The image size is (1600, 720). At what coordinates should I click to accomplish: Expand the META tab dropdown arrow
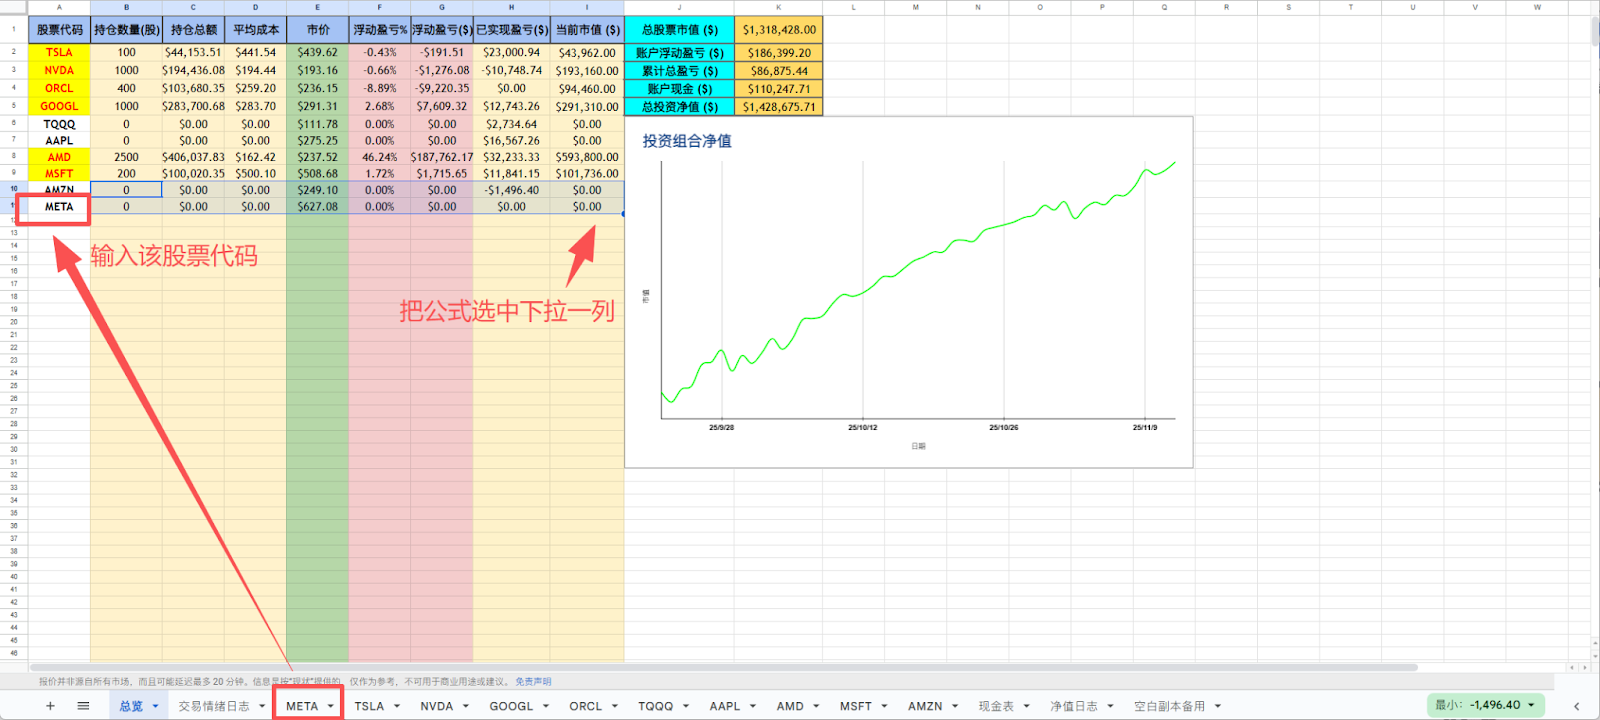pos(330,706)
